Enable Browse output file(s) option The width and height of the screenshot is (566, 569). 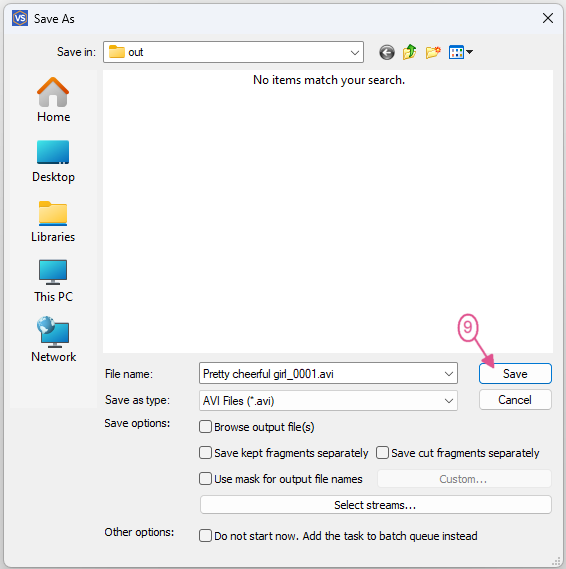click(x=205, y=427)
